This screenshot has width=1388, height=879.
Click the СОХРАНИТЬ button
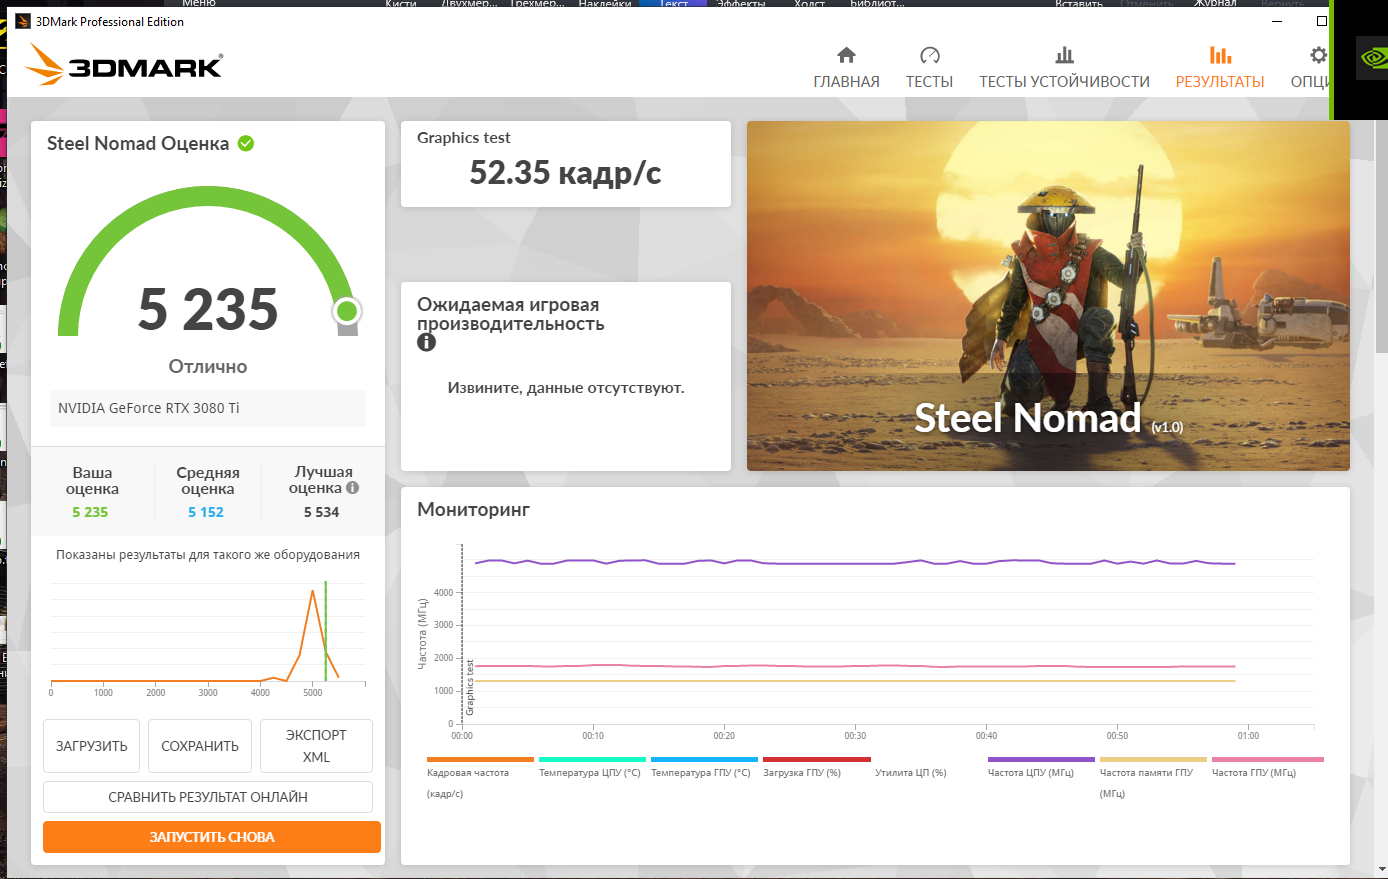[x=200, y=746]
